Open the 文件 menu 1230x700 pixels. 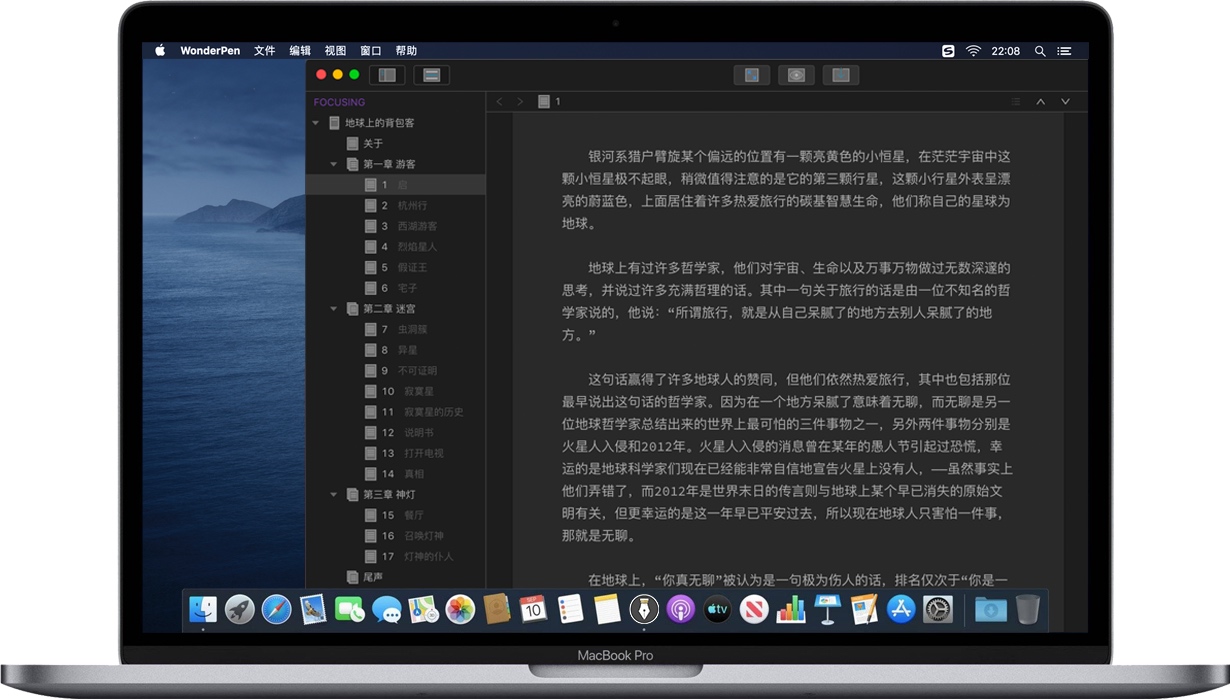tap(264, 50)
